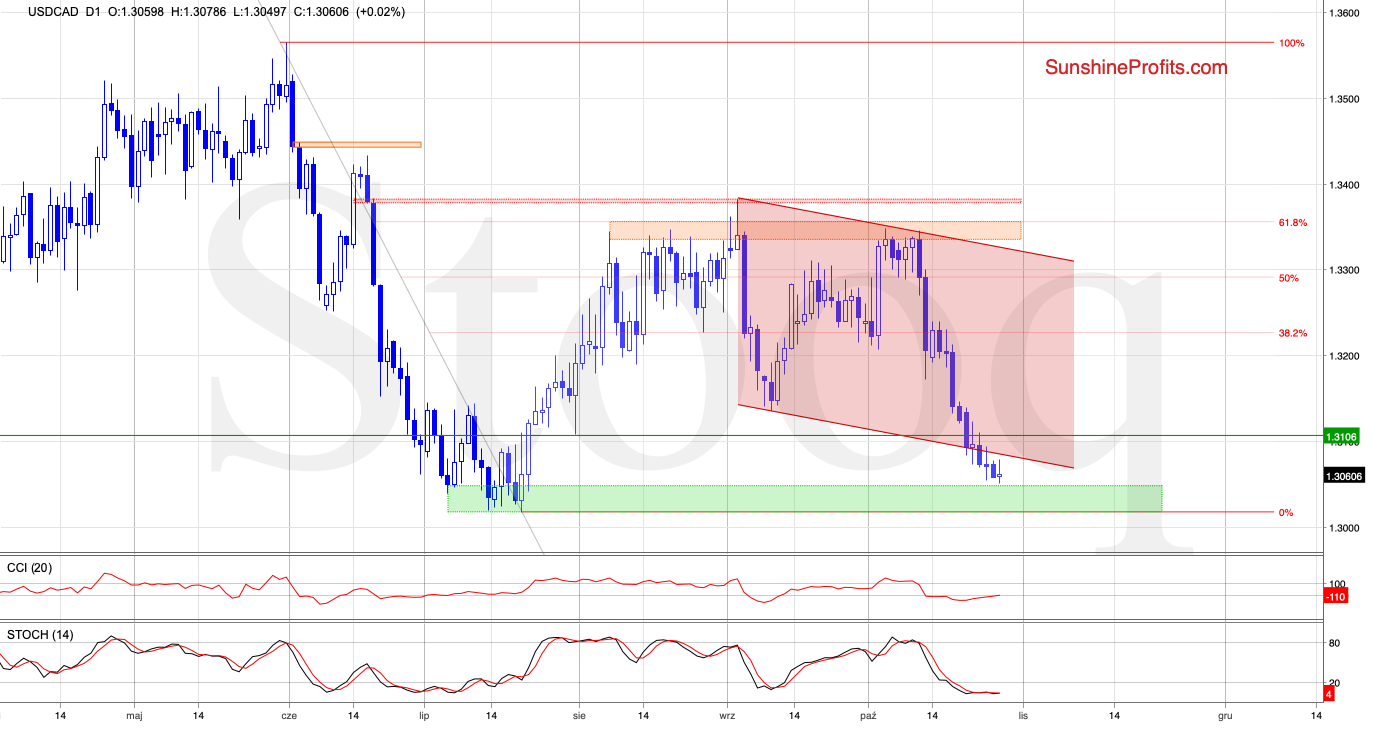The height and width of the screenshot is (732, 1383).
Task: Click the 100% Fibonacci level label
Action: point(1291,43)
